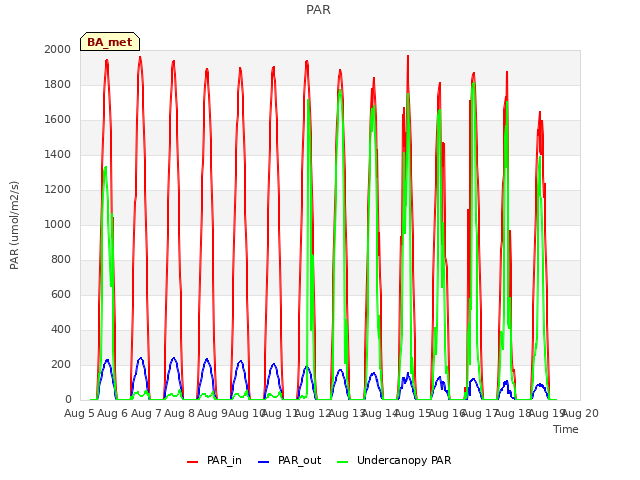Click the Aug 20 x-axis tick label
The width and height of the screenshot is (640, 480).
pos(580,413)
